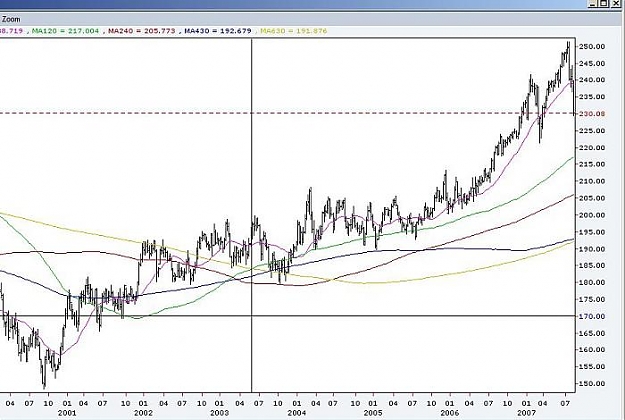
Task: Click the 250.00 price axis label
Action: click(x=592, y=46)
